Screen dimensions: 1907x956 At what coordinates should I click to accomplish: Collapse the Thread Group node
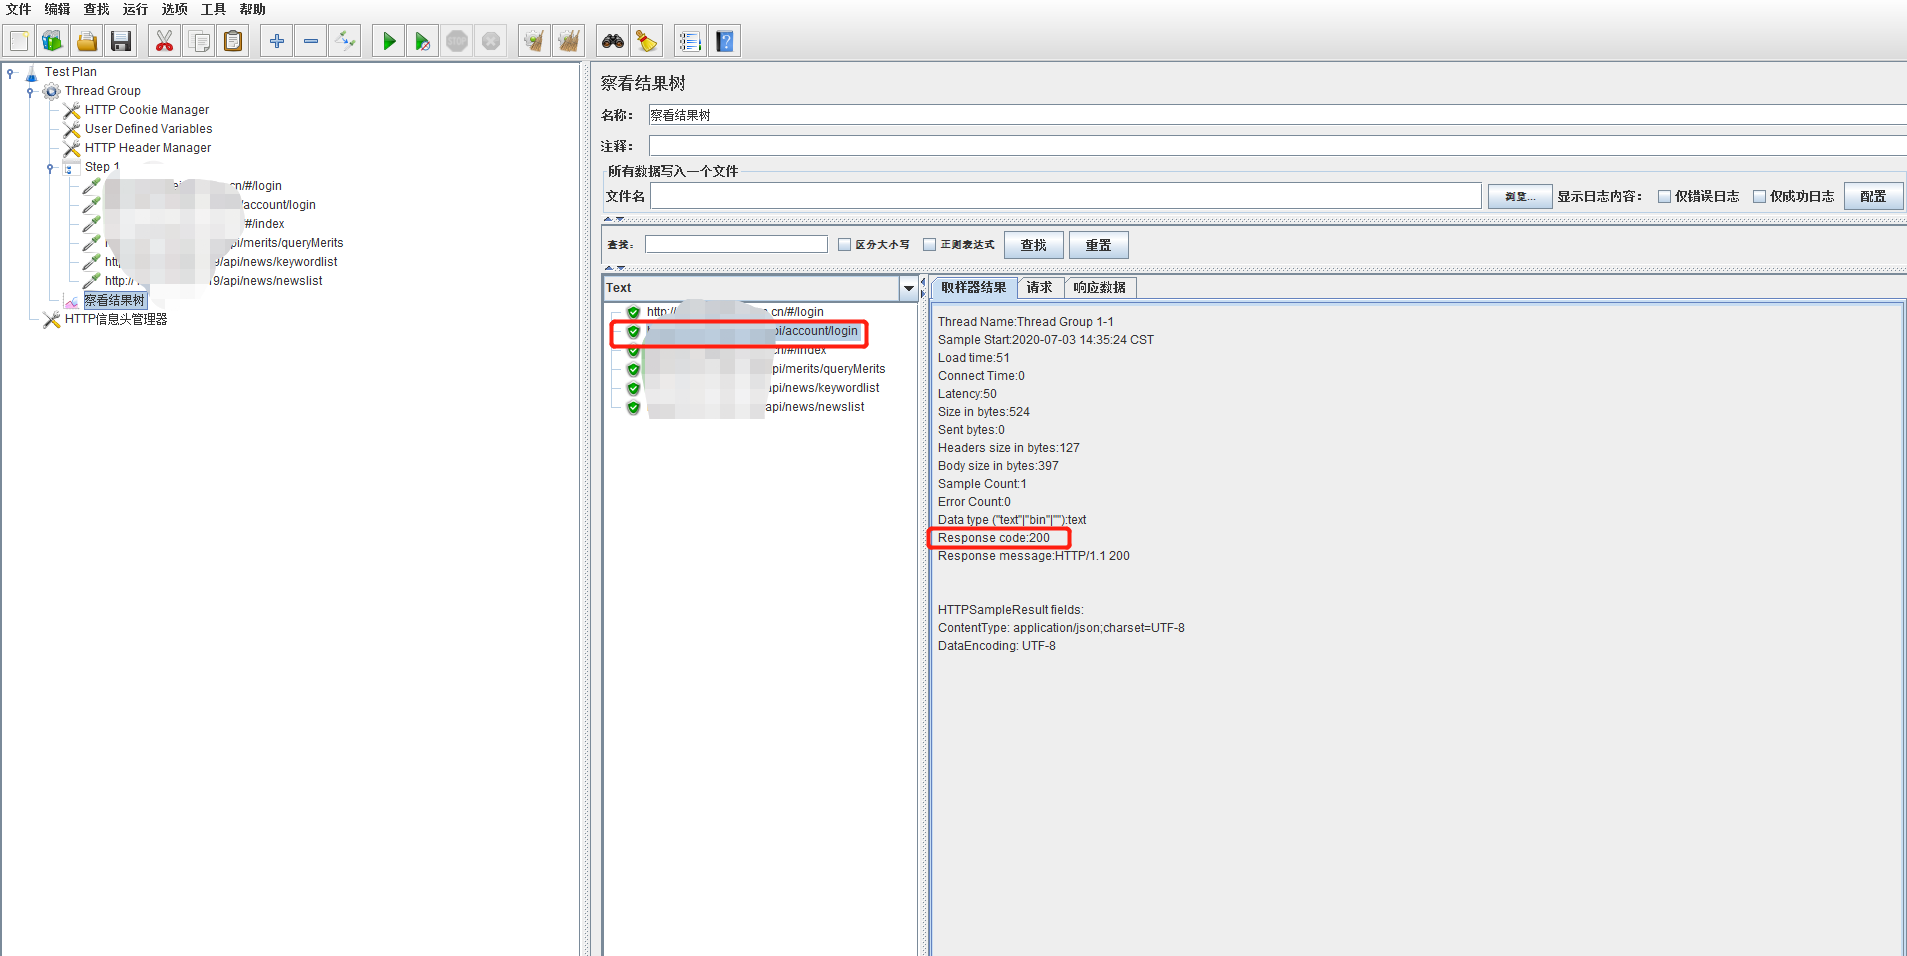(30, 91)
